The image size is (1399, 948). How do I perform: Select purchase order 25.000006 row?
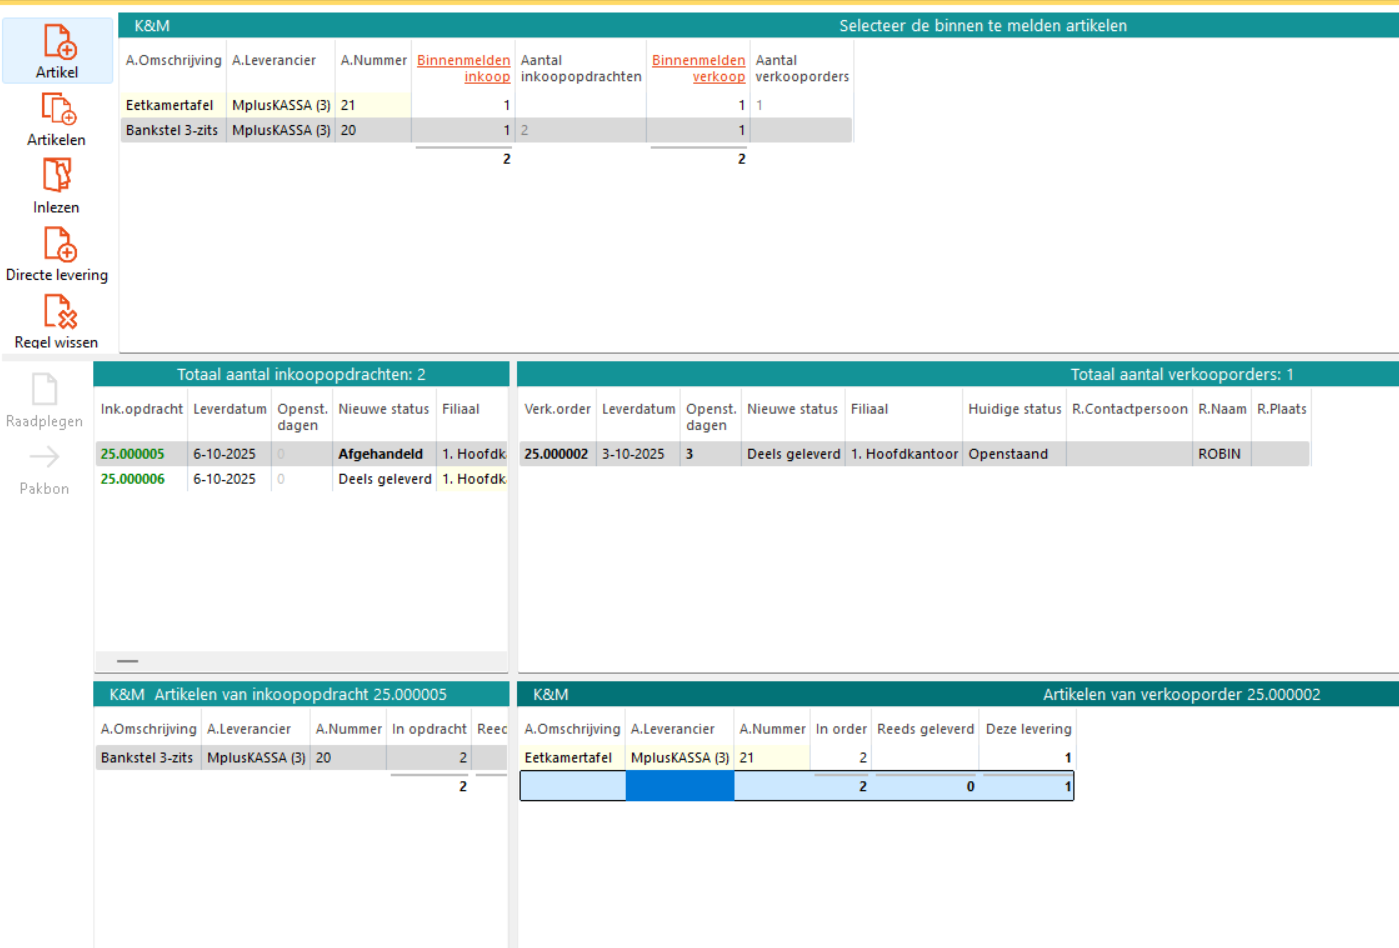tap(132, 479)
